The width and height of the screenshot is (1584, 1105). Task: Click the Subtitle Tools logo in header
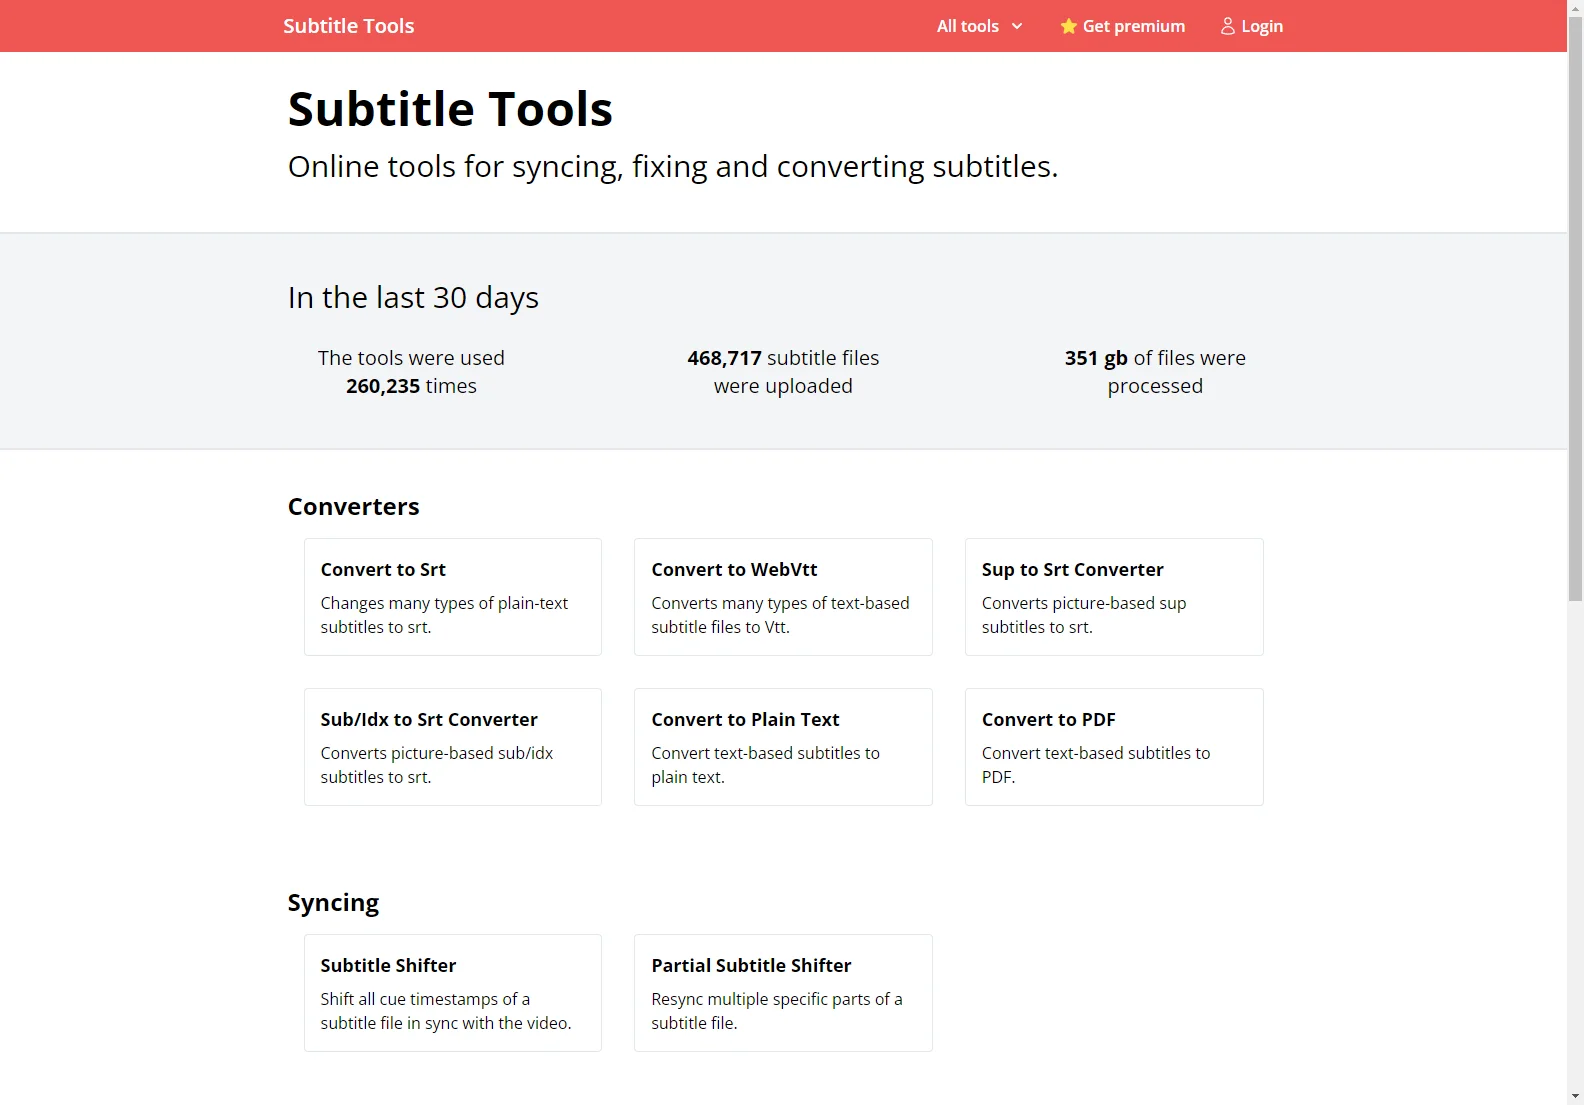coord(348,26)
